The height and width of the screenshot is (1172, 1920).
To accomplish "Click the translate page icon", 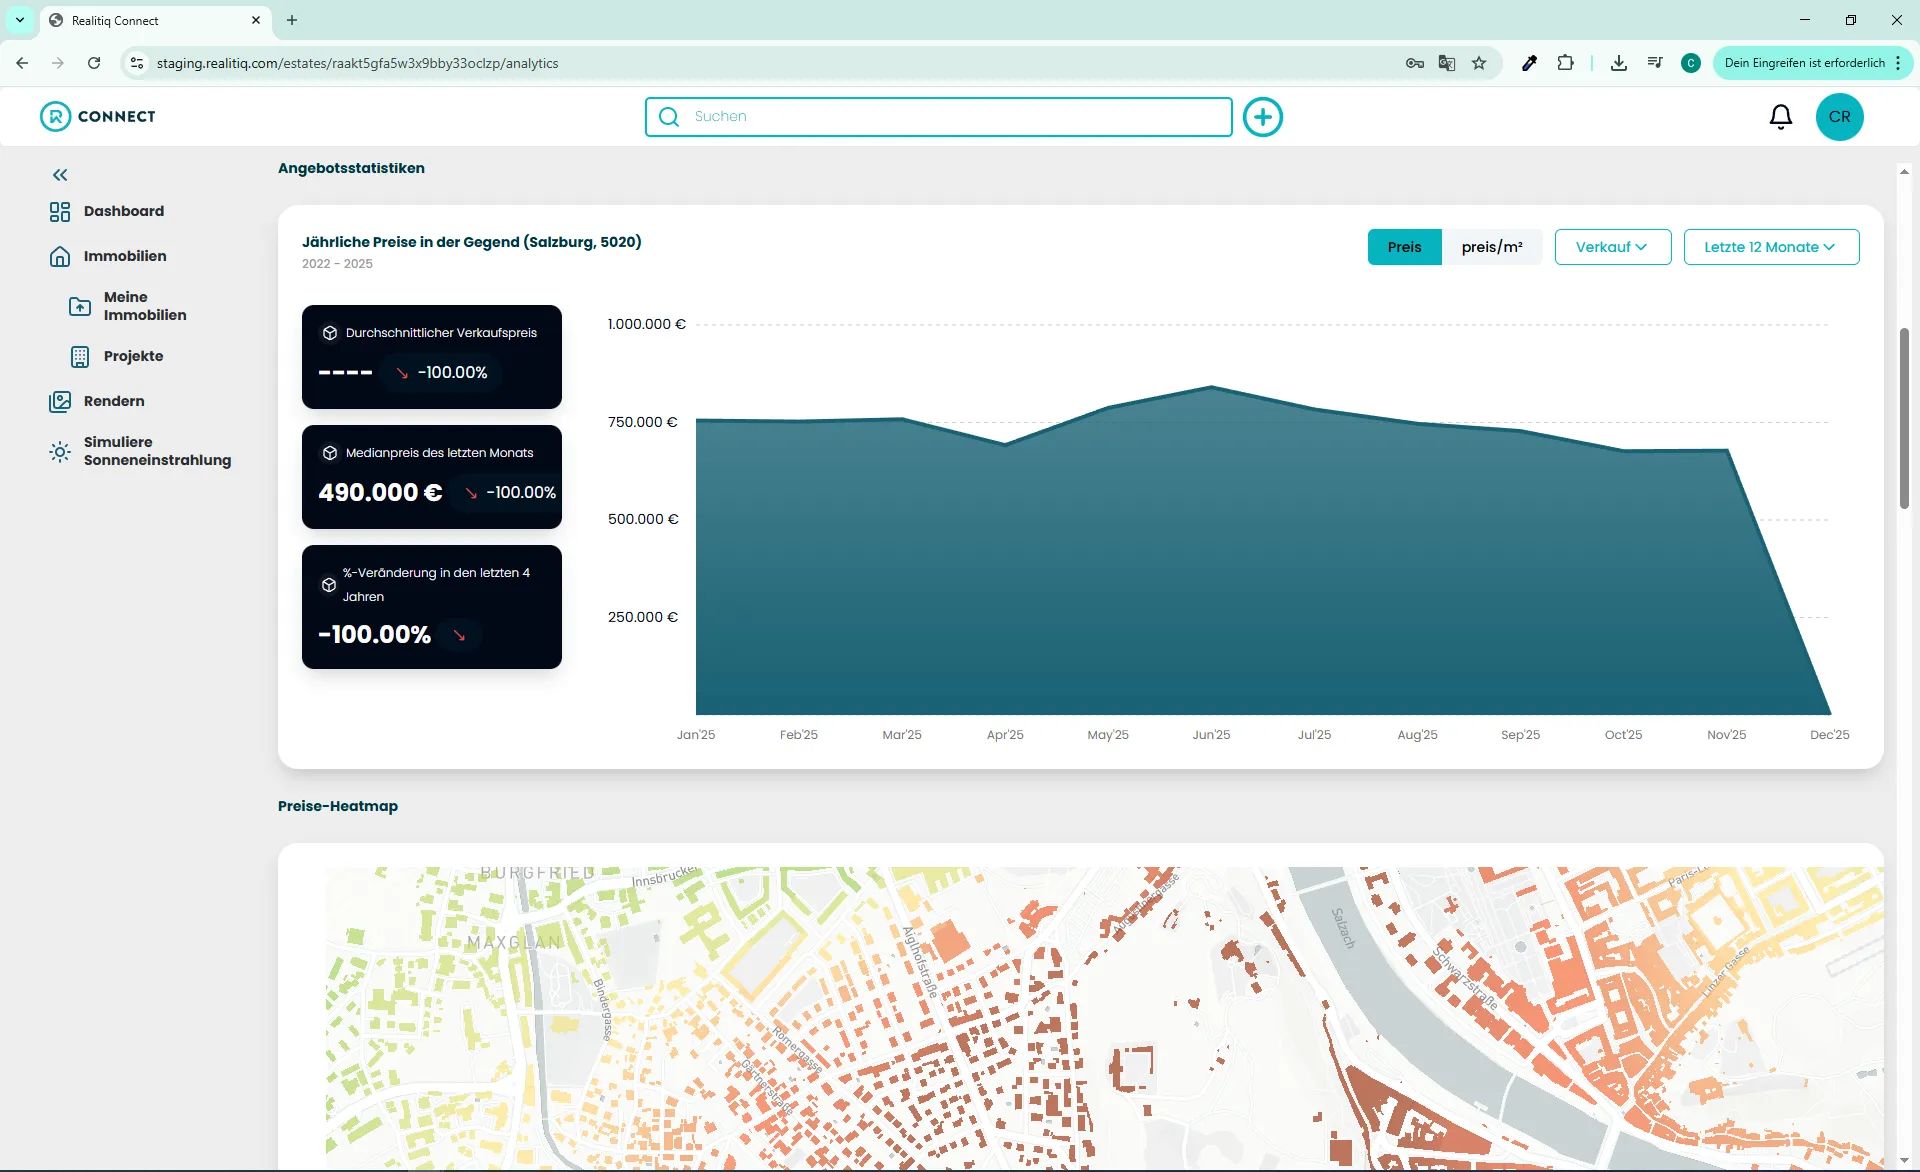I will tap(1446, 63).
